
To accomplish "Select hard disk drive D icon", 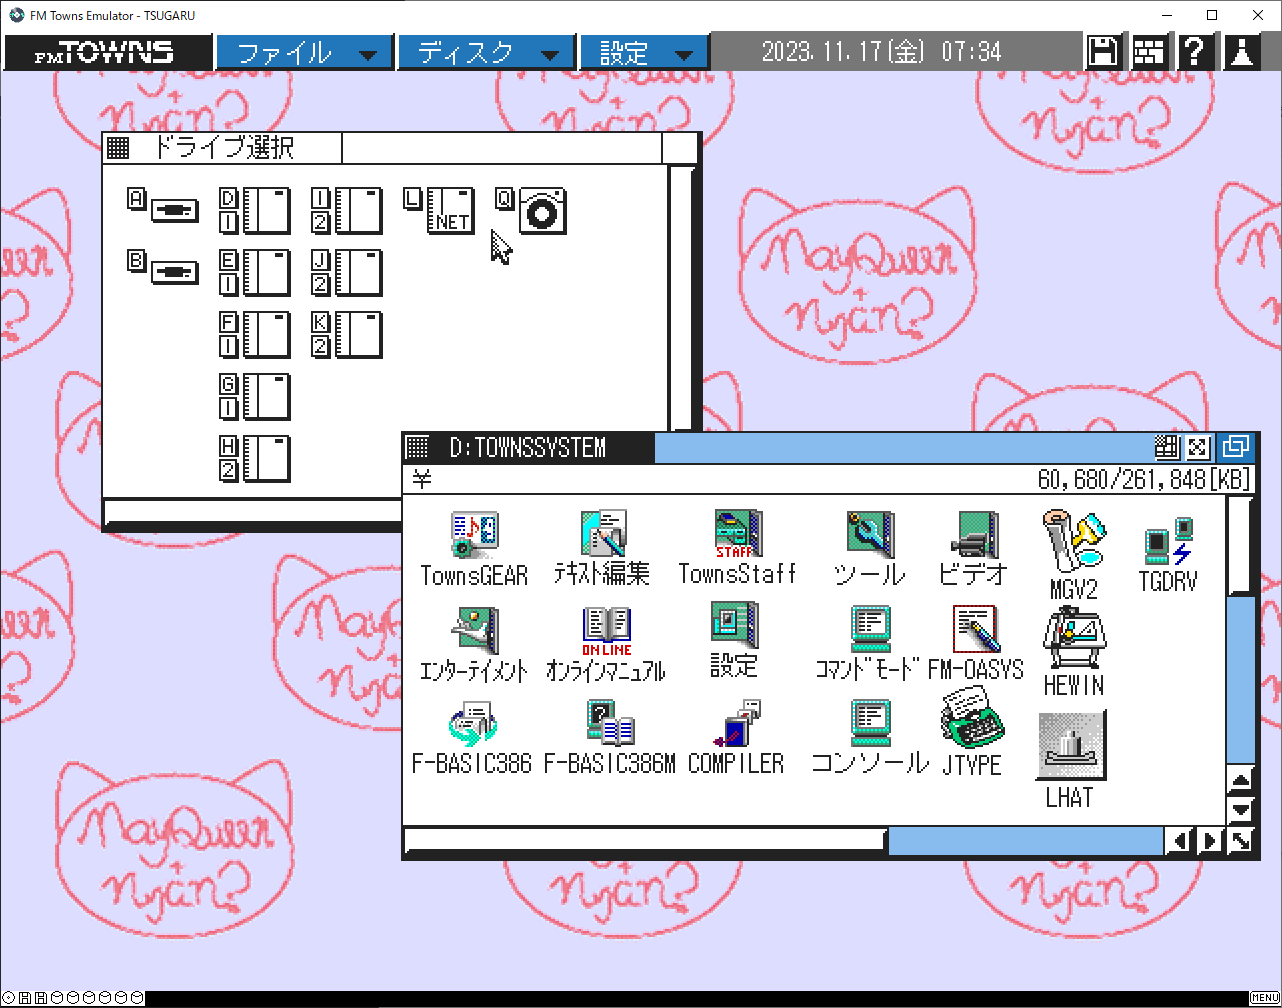I will (x=255, y=211).
